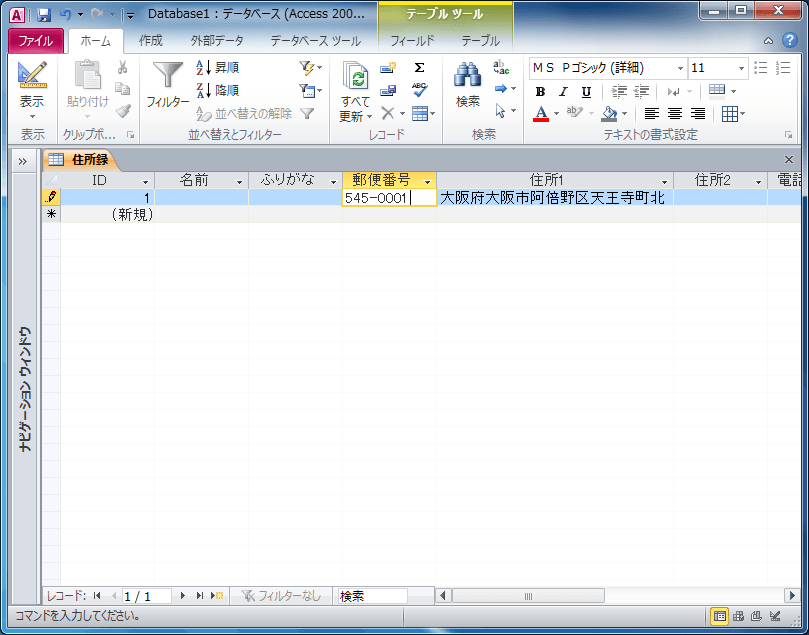This screenshot has width=809, height=635.
Task: Click the fill color bucket swatch
Action: [x=609, y=113]
